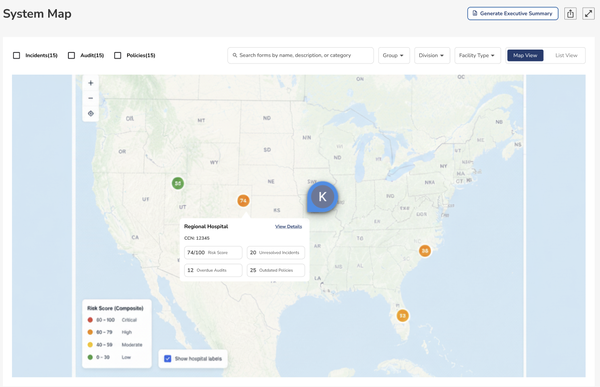The width and height of the screenshot is (600, 387).
Task: Click the Regional Hospital title in popup
Action: 206,227
